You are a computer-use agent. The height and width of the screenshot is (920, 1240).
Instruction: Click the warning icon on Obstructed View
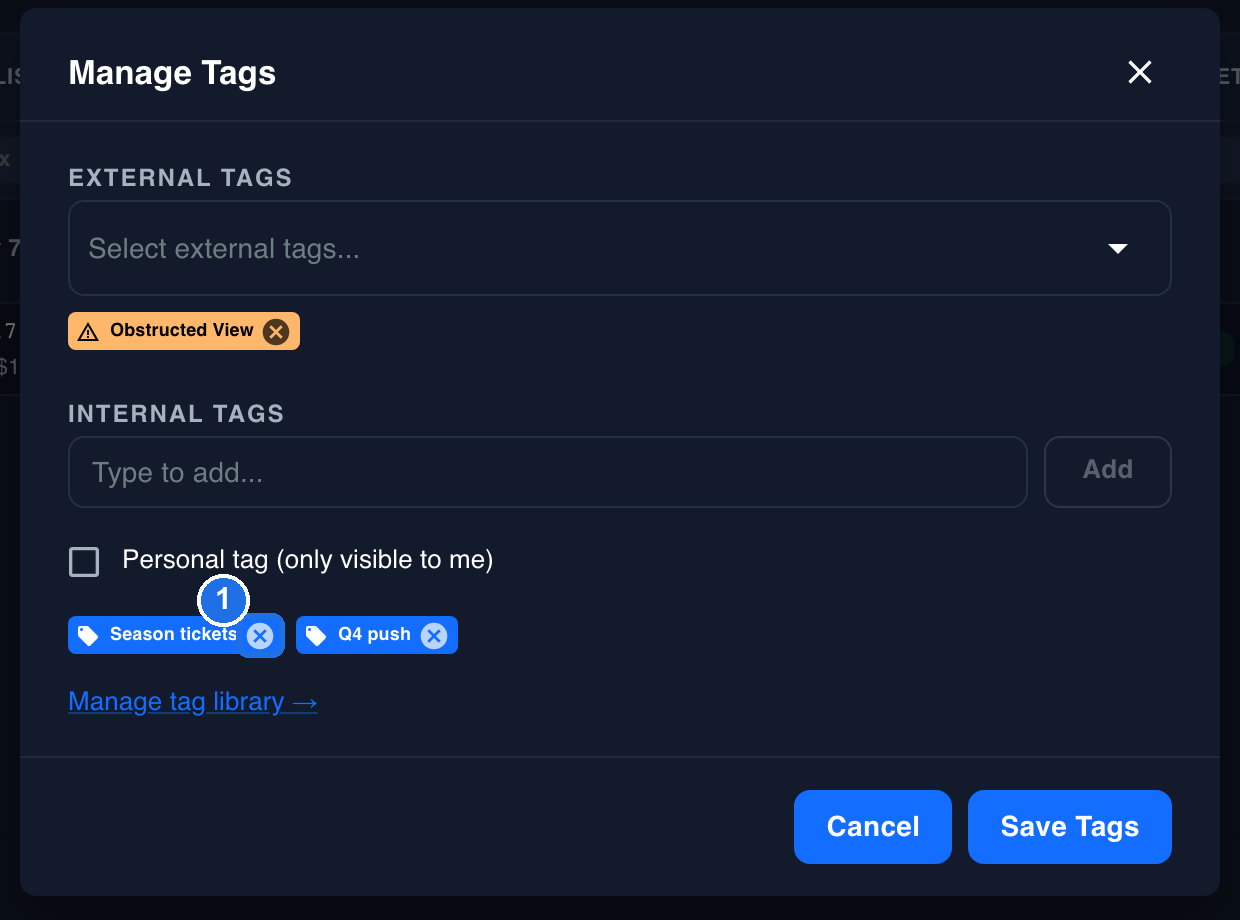(88, 332)
